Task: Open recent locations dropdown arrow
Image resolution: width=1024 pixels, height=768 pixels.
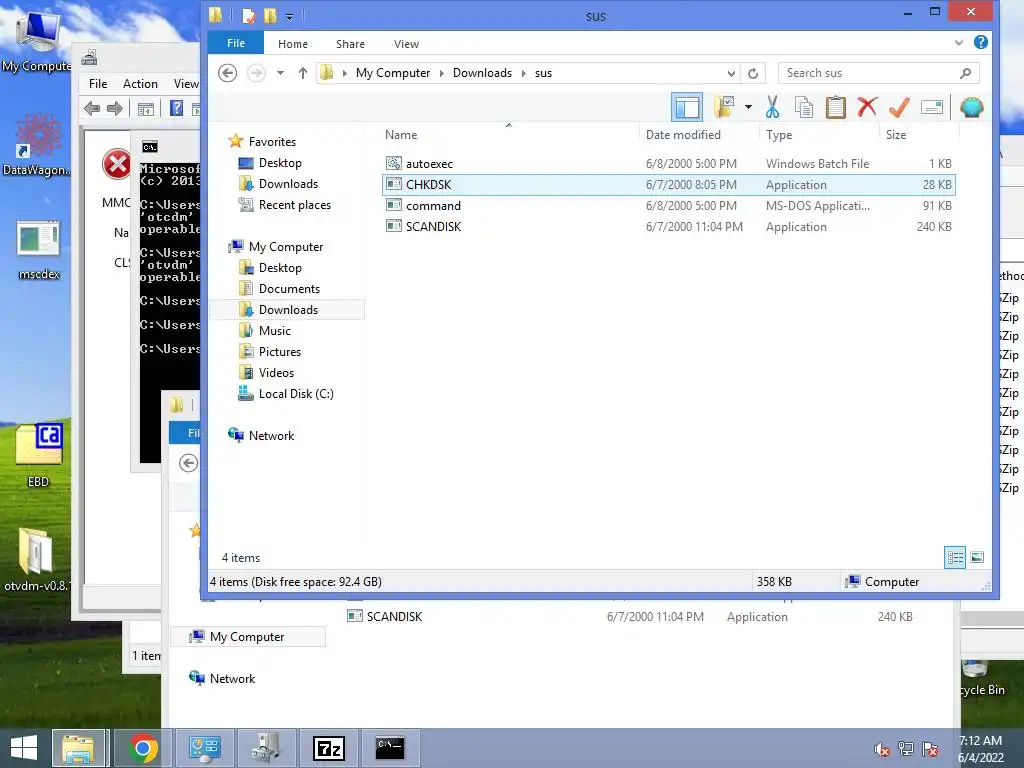Action: click(280, 72)
